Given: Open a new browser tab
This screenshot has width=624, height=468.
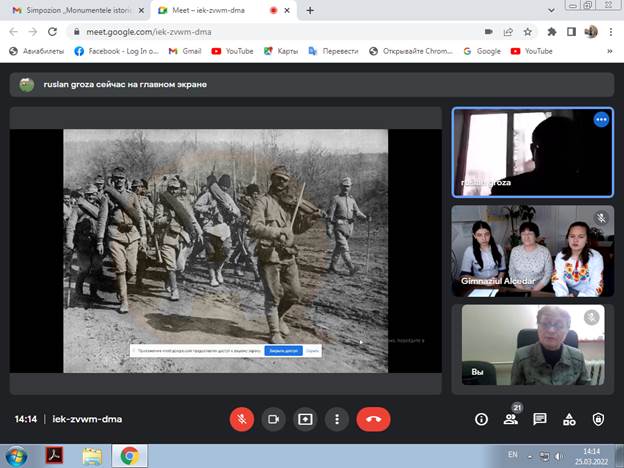Looking at the screenshot, I should tap(310, 10).
